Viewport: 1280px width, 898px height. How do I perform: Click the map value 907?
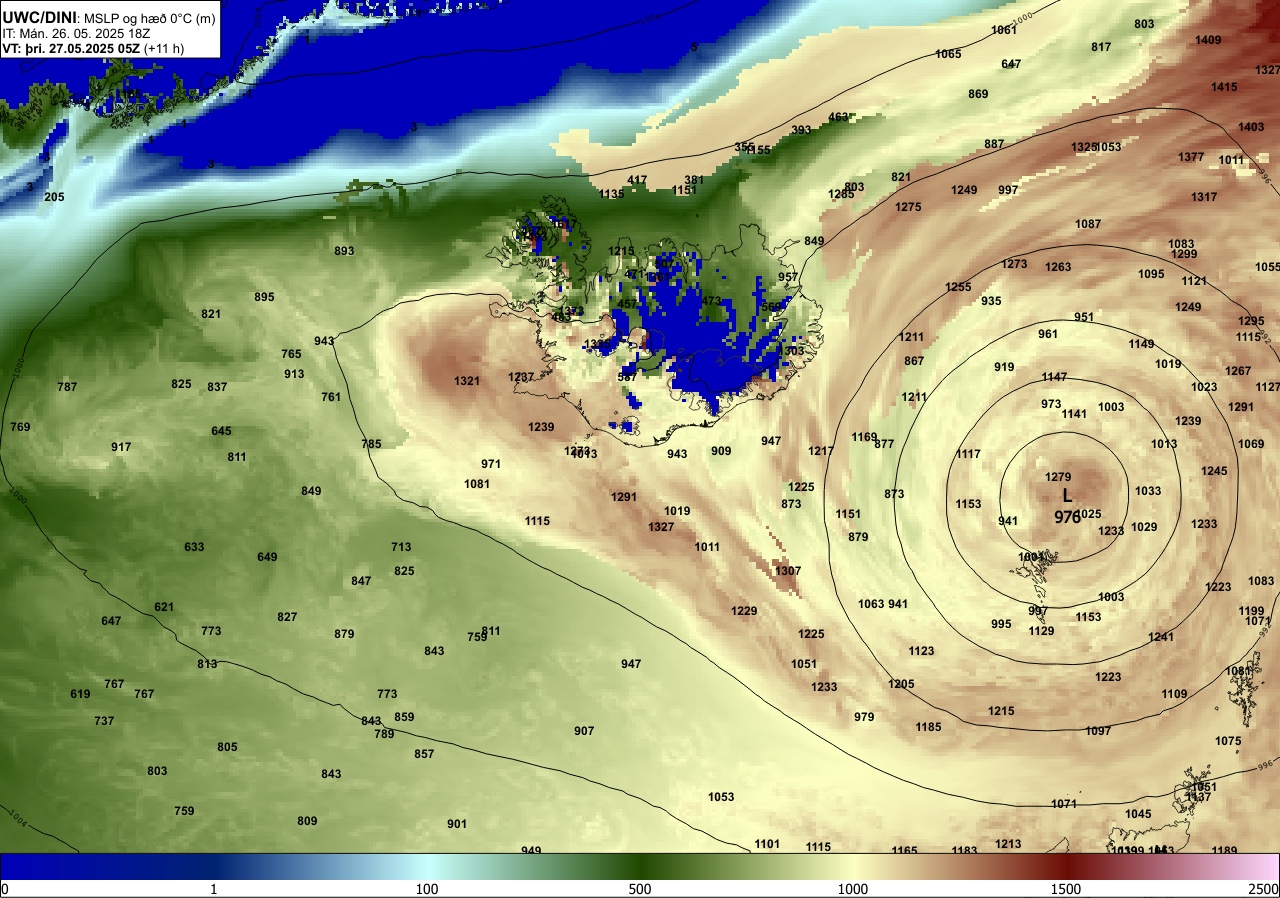584,731
